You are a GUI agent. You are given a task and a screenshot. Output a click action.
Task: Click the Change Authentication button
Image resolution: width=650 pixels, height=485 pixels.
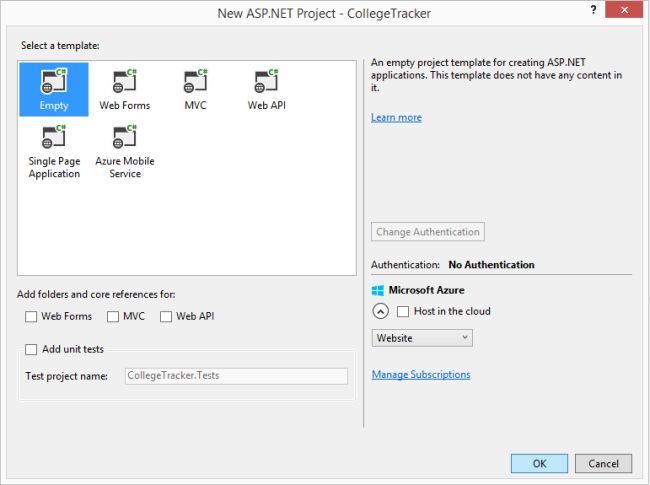click(428, 232)
